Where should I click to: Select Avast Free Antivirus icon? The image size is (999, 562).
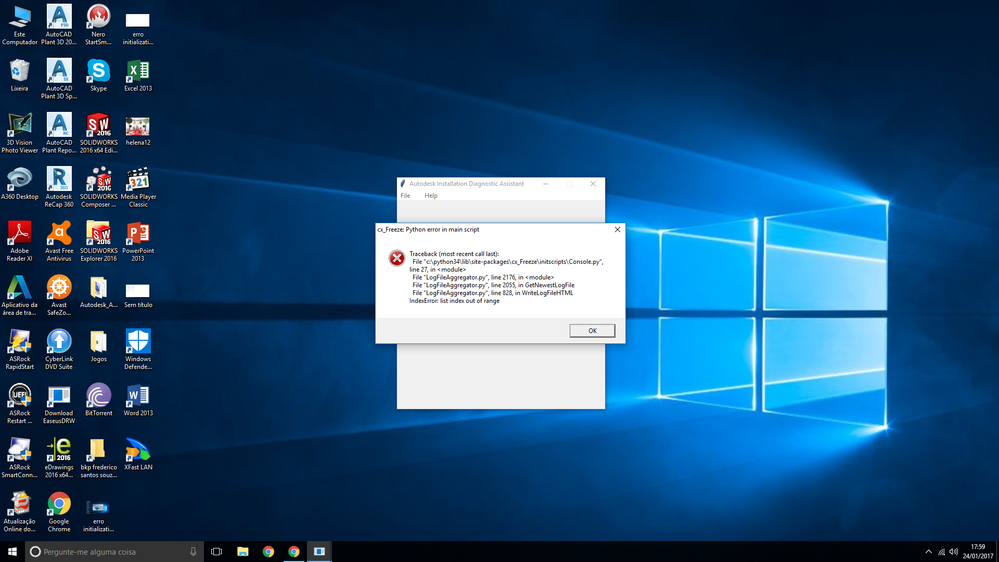click(x=59, y=241)
